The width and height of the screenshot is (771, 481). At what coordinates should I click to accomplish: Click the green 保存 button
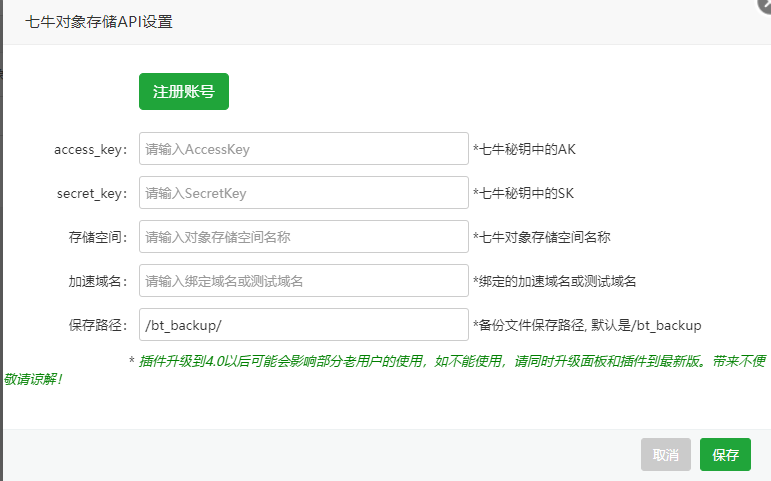pos(725,454)
